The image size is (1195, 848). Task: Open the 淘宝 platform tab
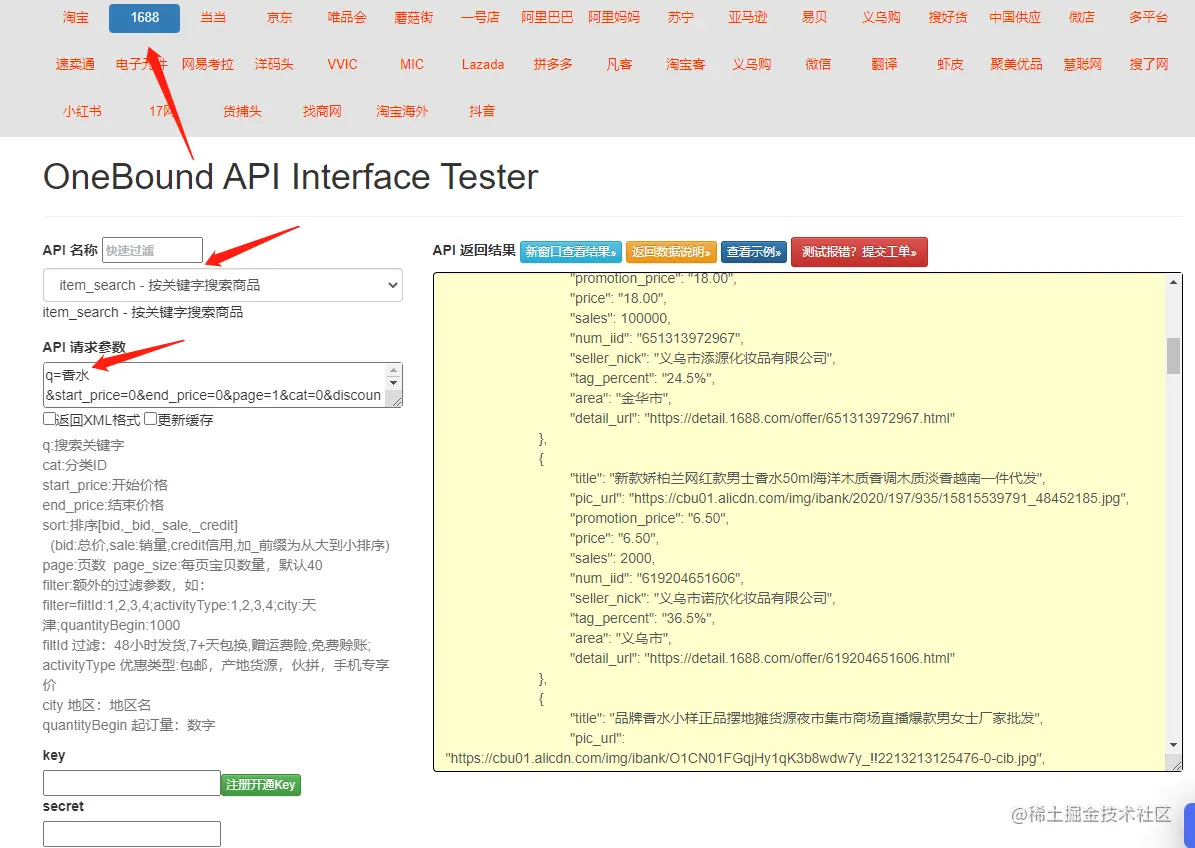click(75, 18)
